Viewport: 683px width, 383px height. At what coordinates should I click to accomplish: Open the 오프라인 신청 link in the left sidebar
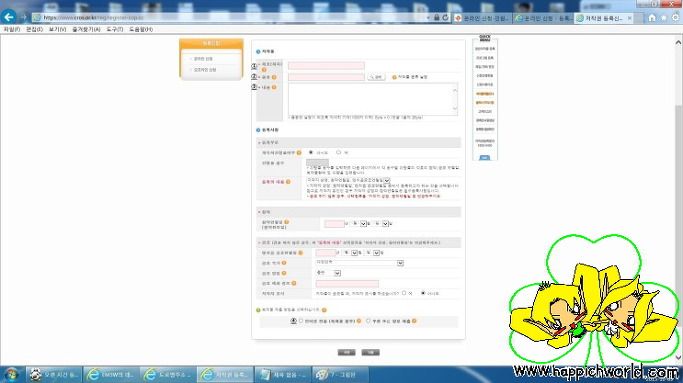coord(205,70)
